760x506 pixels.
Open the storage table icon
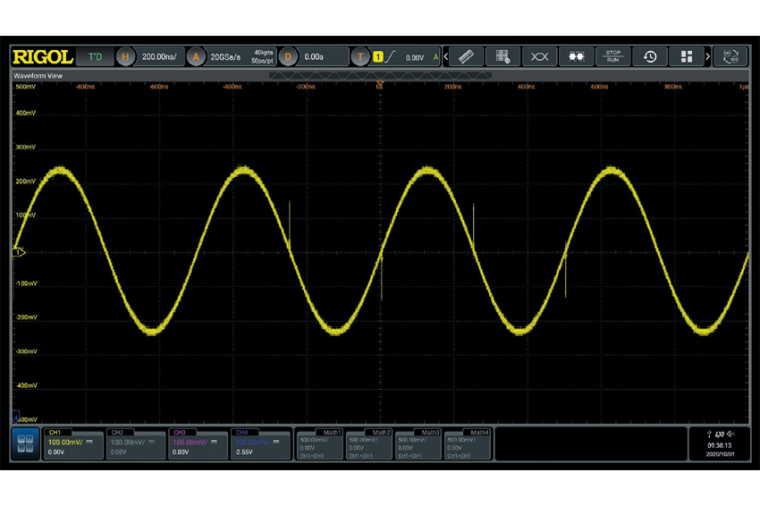click(503, 57)
